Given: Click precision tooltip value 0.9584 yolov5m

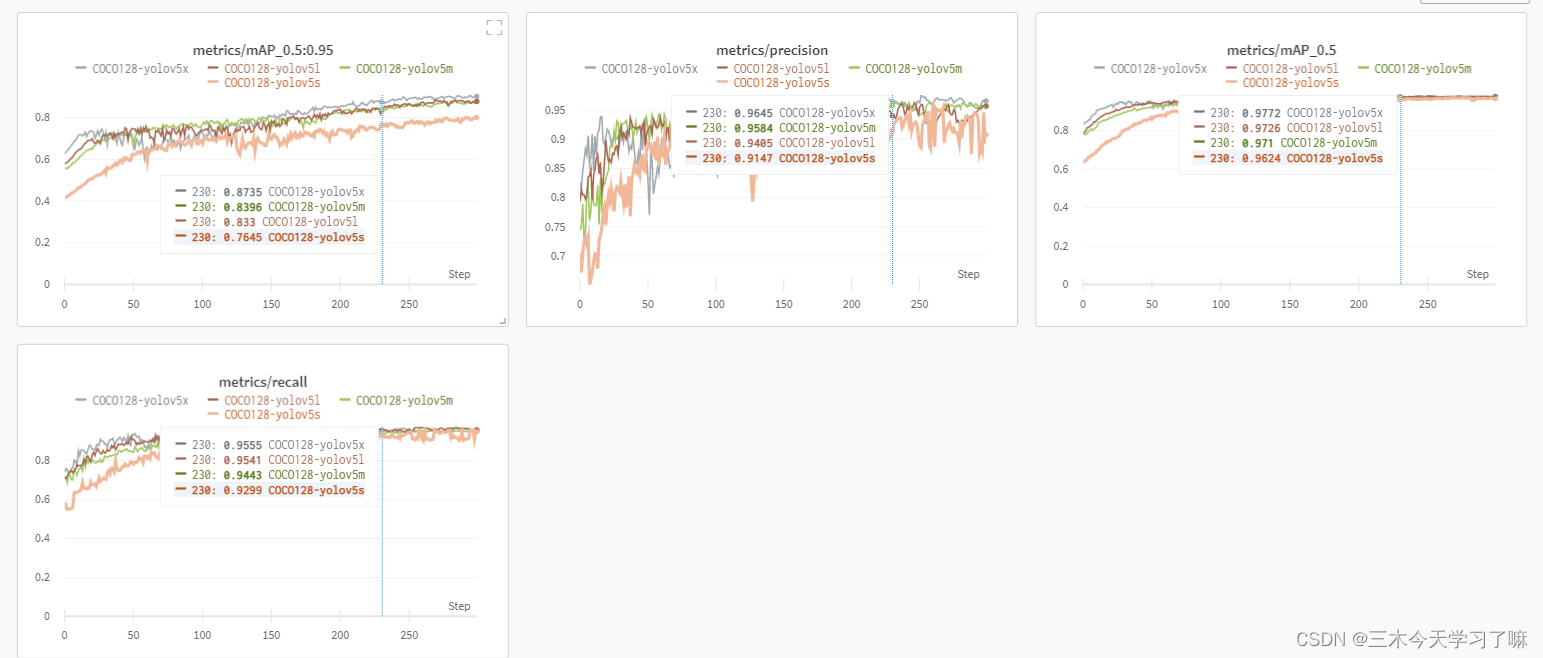Looking at the screenshot, I should pos(755,128).
